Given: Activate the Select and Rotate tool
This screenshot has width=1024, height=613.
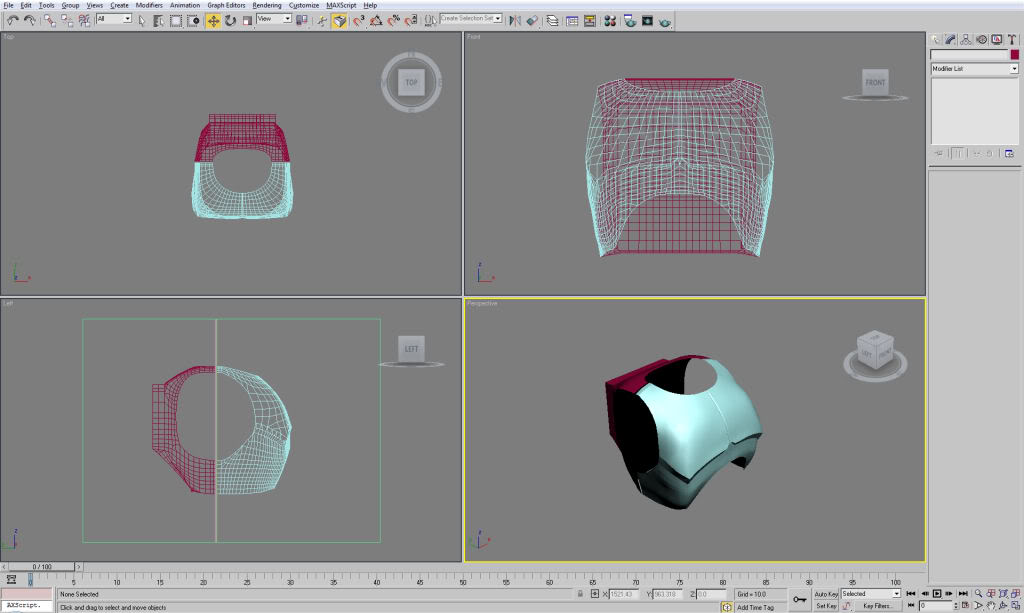Looking at the screenshot, I should coord(230,20).
